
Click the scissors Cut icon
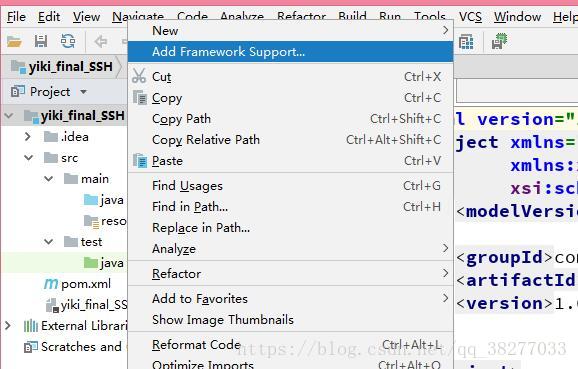pyautogui.click(x=139, y=76)
